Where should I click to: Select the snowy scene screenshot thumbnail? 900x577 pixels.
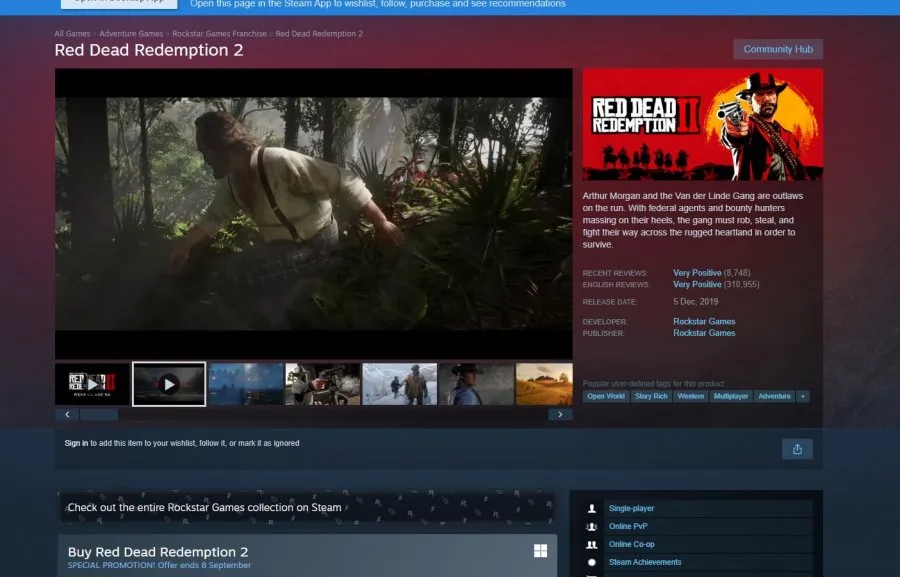tap(399, 384)
